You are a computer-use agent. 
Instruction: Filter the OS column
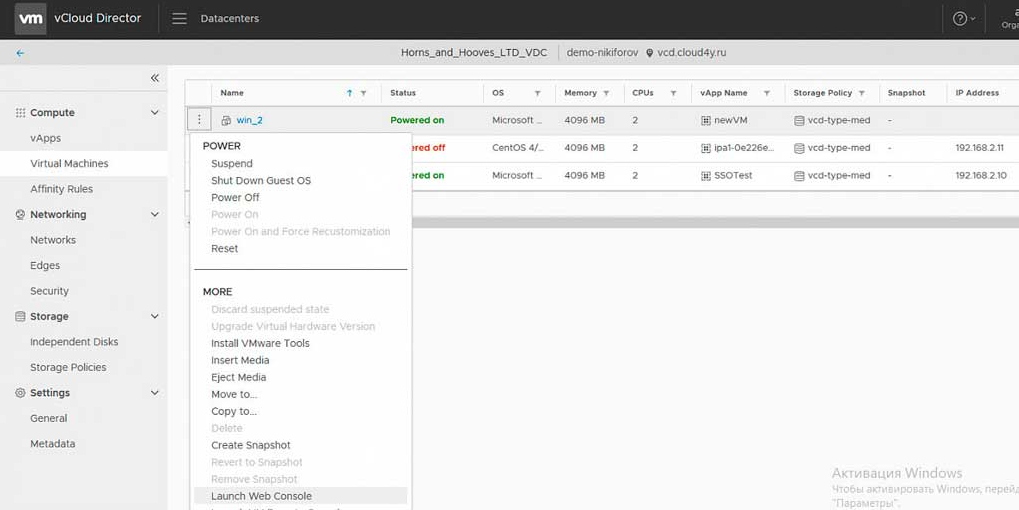tap(537, 93)
